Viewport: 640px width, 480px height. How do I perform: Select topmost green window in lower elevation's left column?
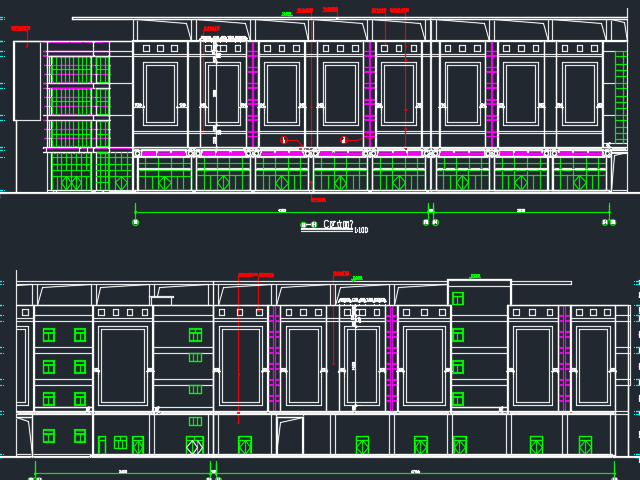[48, 334]
